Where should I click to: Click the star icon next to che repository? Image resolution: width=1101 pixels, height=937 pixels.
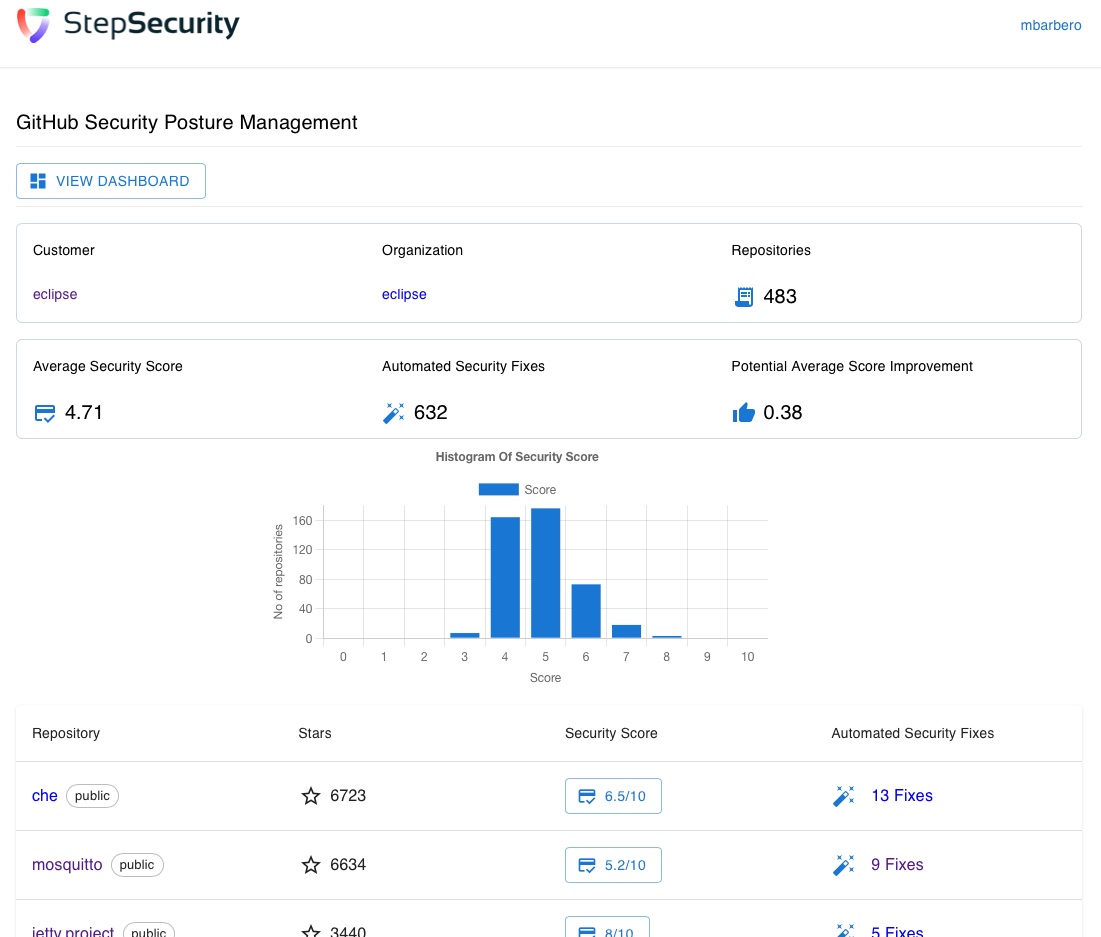tap(311, 796)
